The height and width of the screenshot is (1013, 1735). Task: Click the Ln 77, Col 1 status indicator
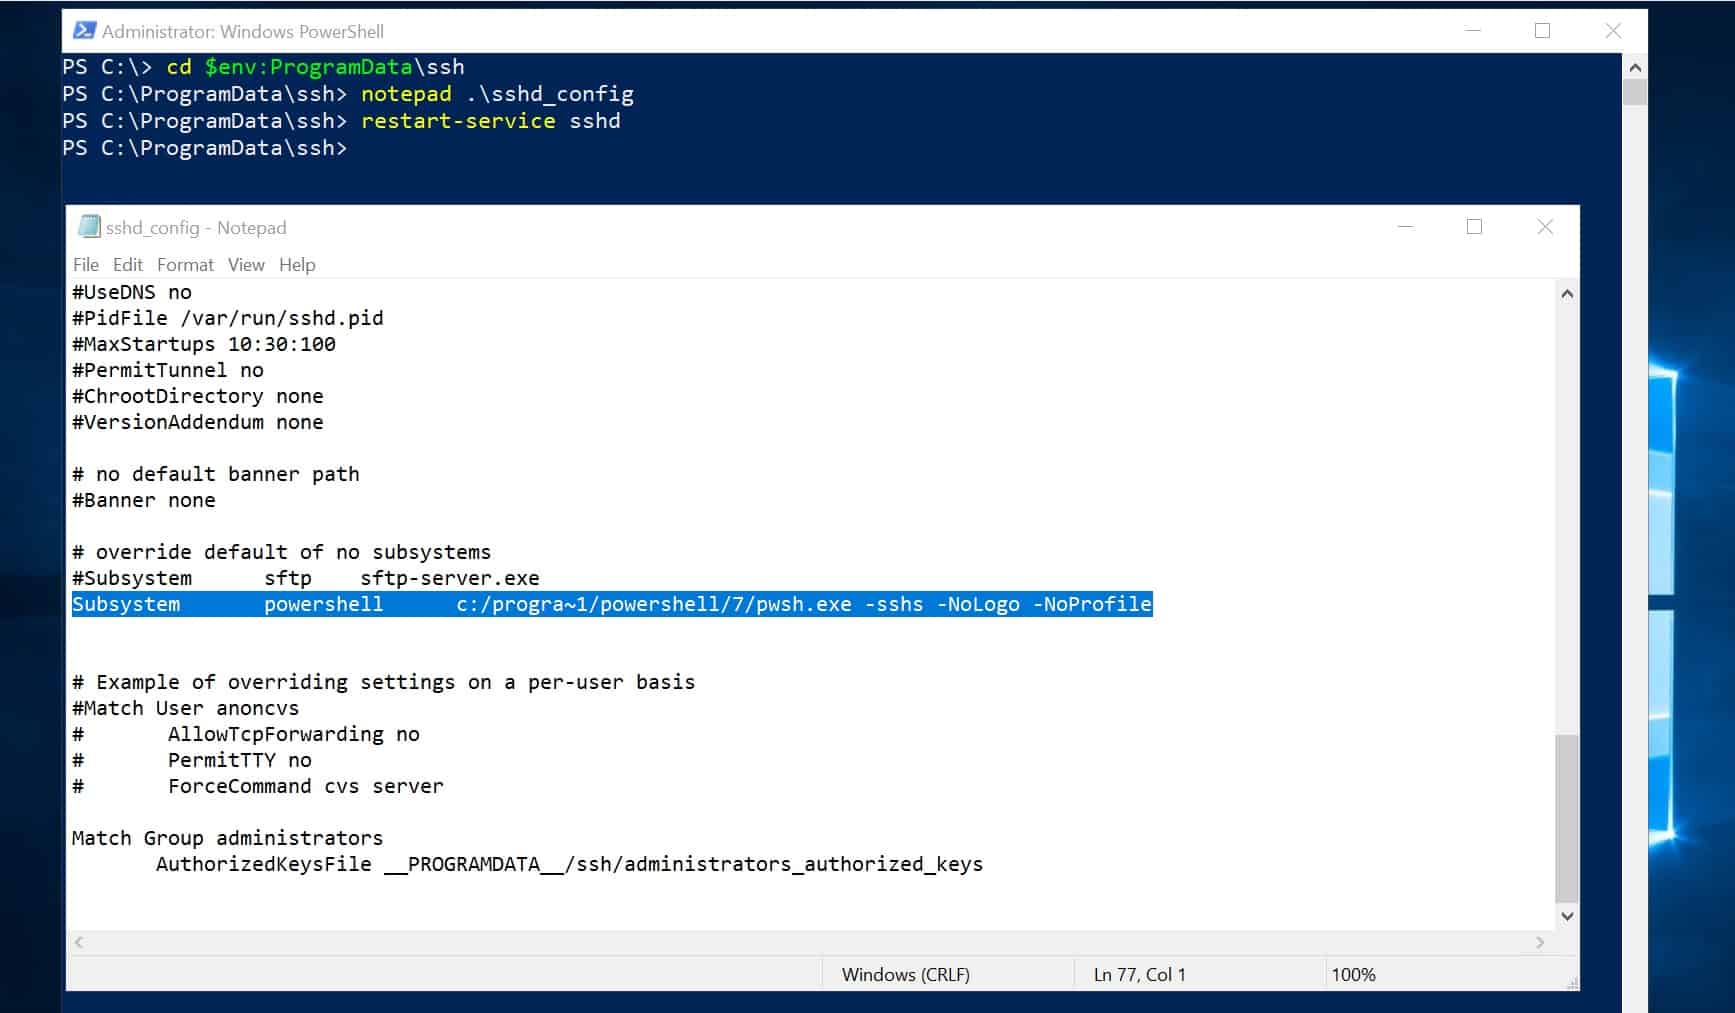click(x=1137, y=974)
